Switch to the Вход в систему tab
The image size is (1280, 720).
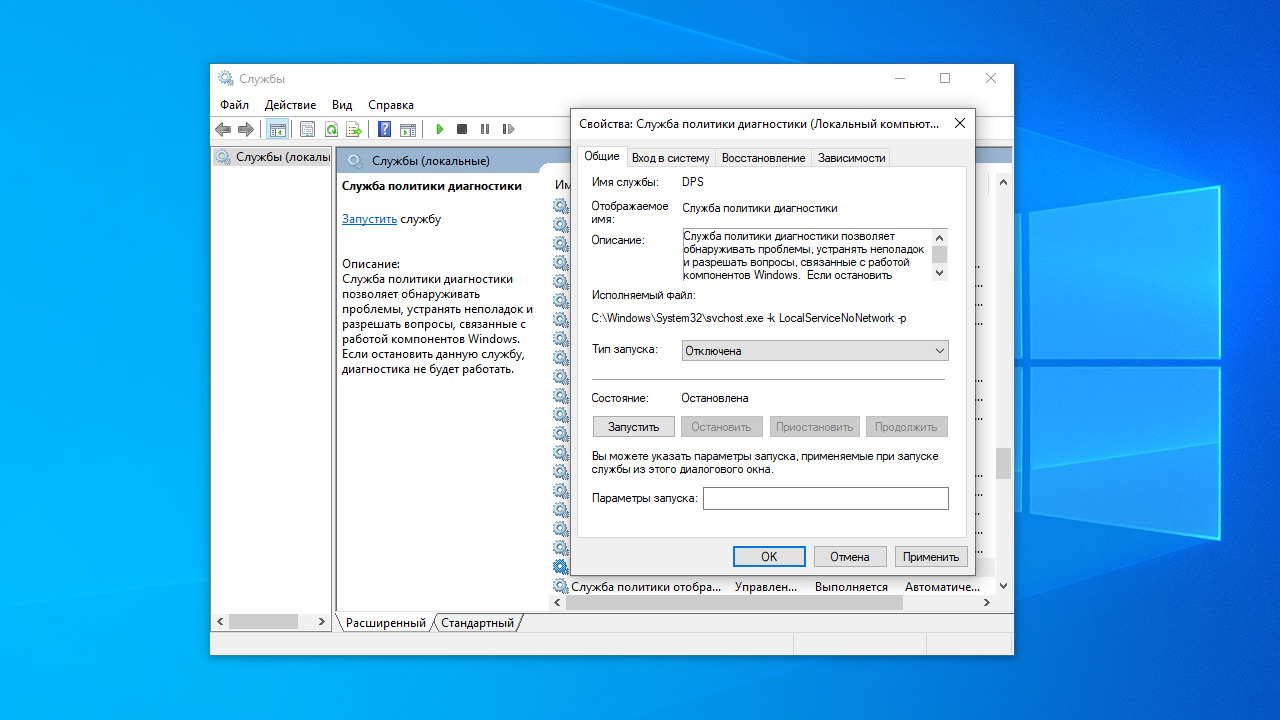(x=670, y=158)
